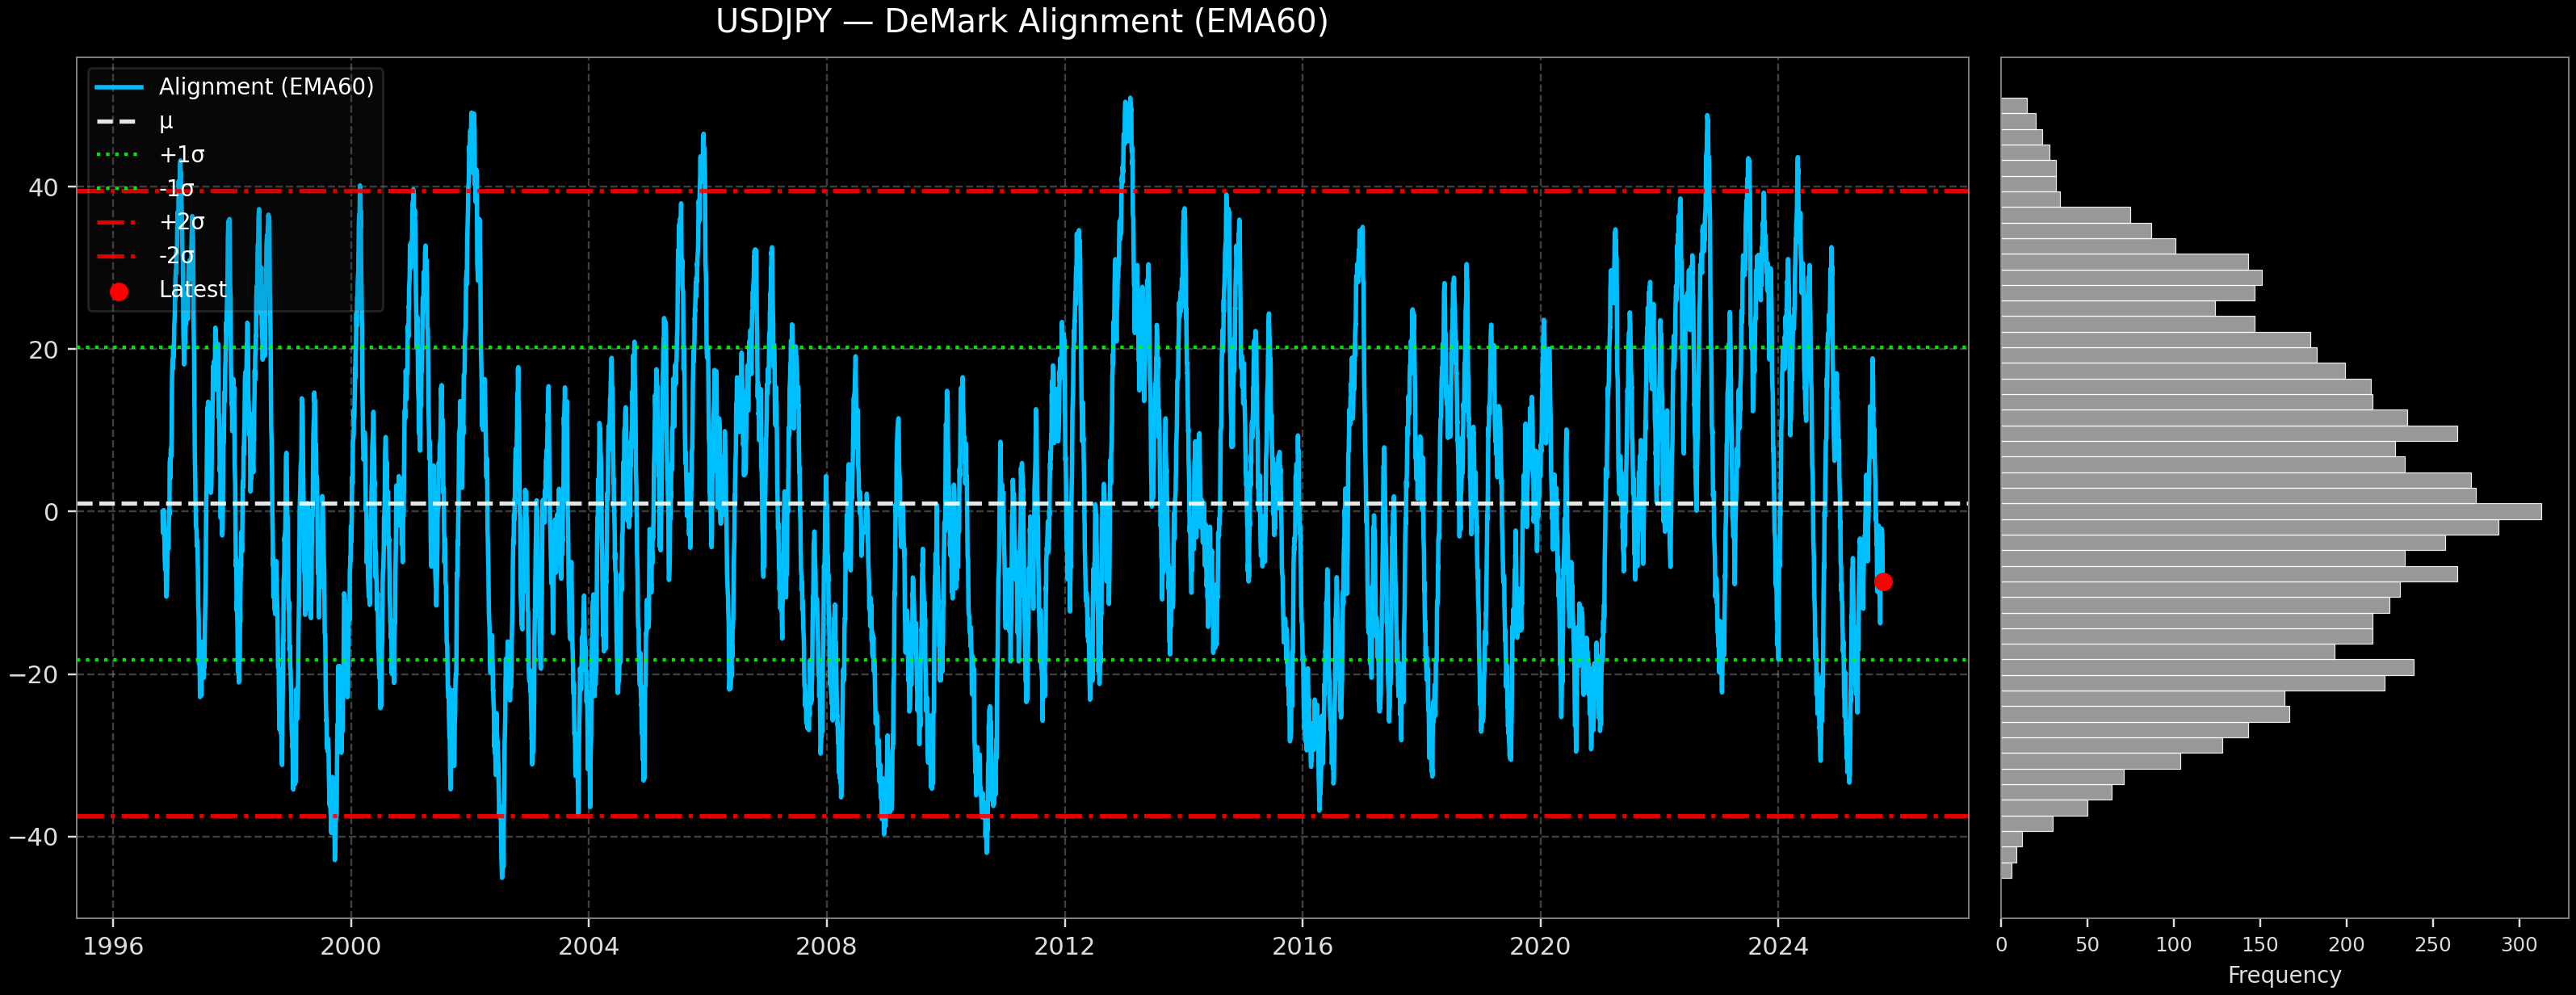Click the −40 y-axis tick label
Image resolution: width=2576 pixels, height=995 pixels.
pyautogui.click(x=34, y=837)
